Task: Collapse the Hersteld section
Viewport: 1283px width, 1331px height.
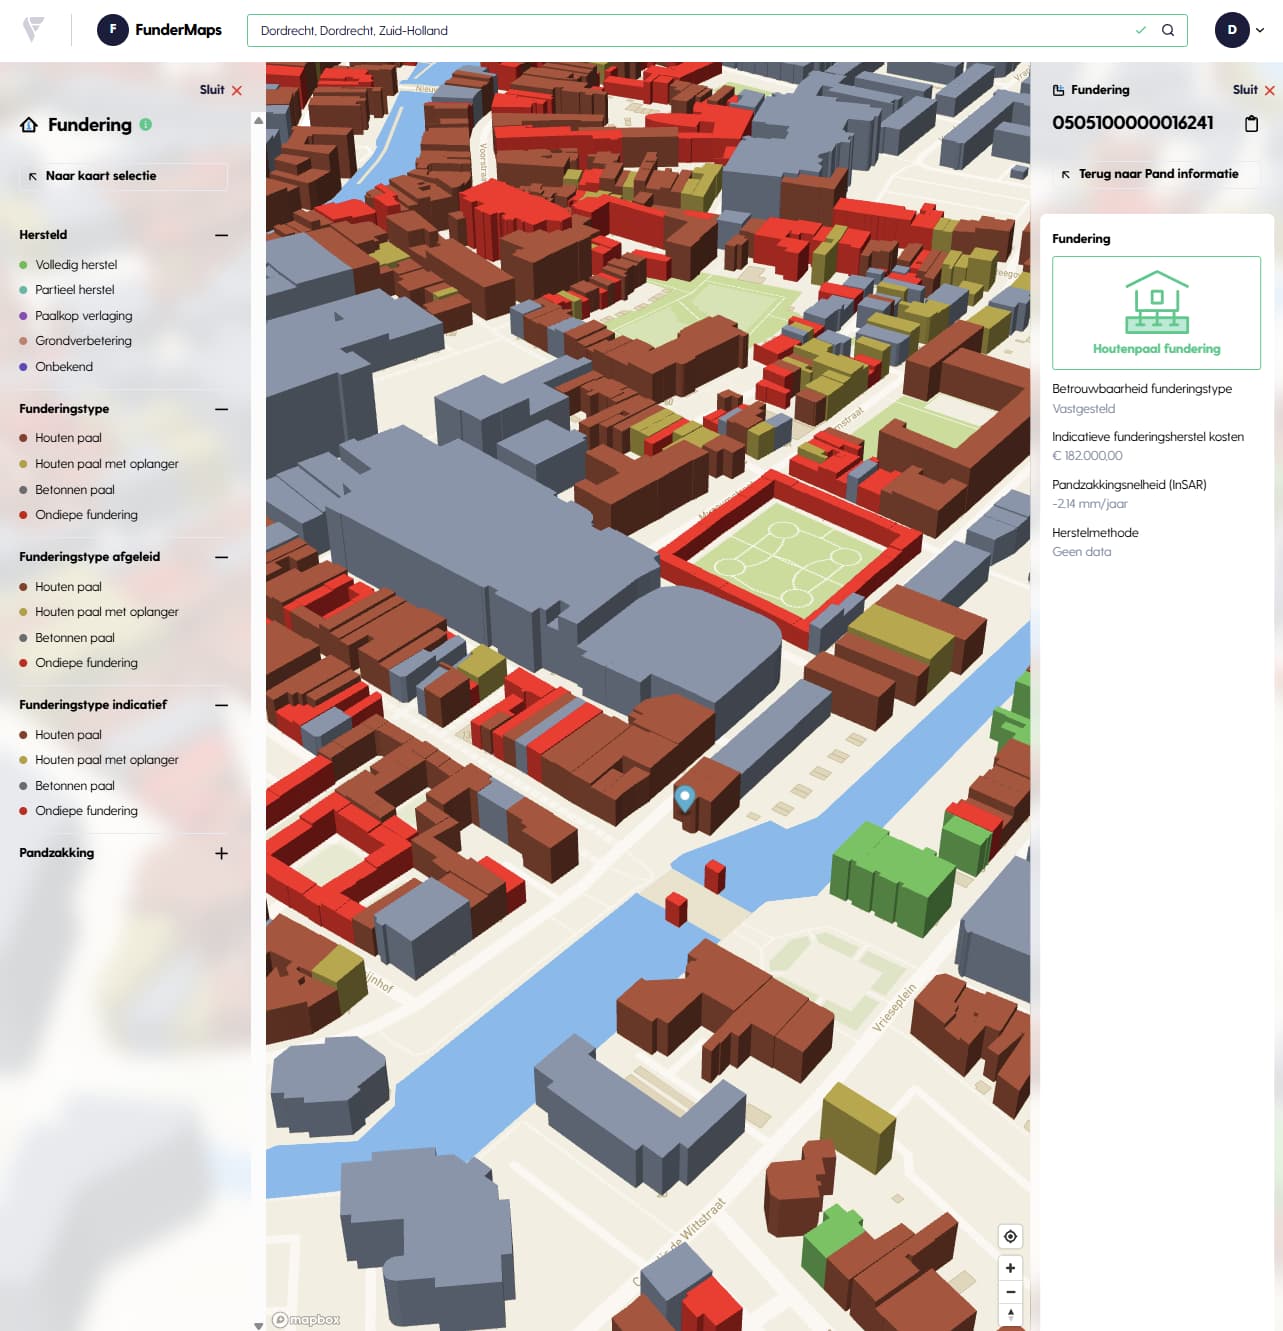Action: point(221,235)
